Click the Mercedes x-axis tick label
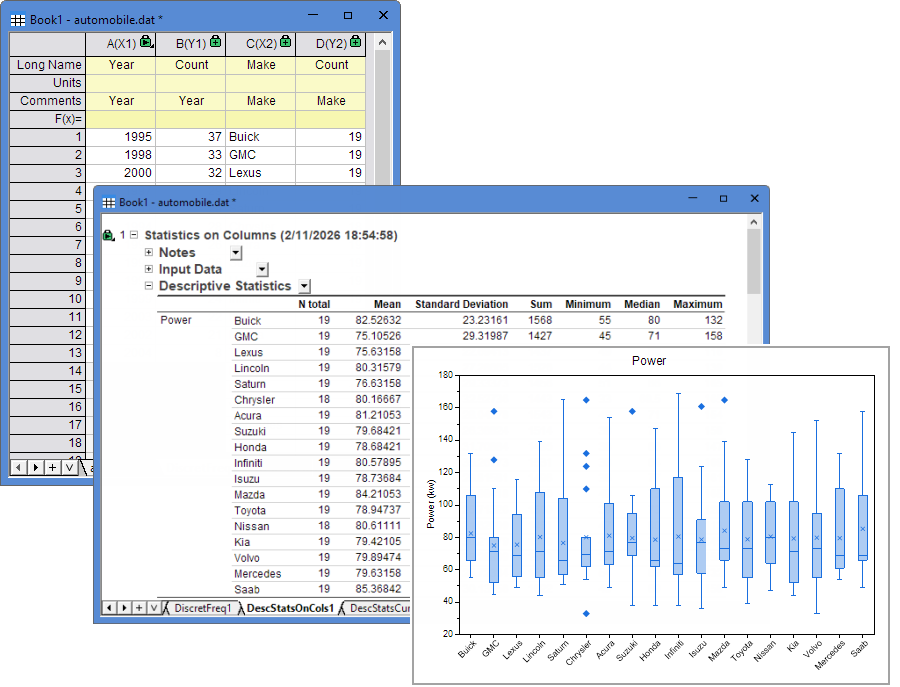Image resolution: width=900 pixels, height=687 pixels. [831, 655]
